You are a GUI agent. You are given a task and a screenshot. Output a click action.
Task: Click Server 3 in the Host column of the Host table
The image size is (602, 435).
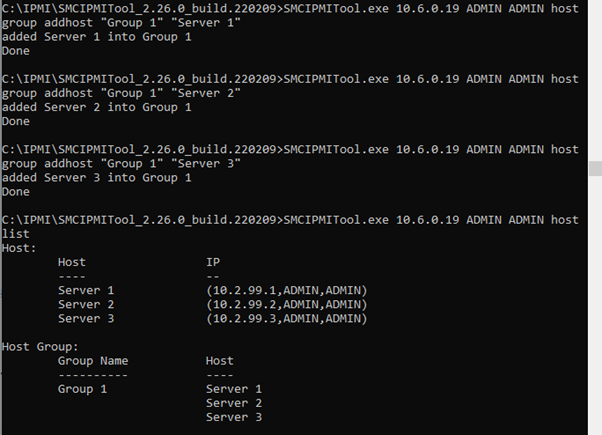point(86,318)
